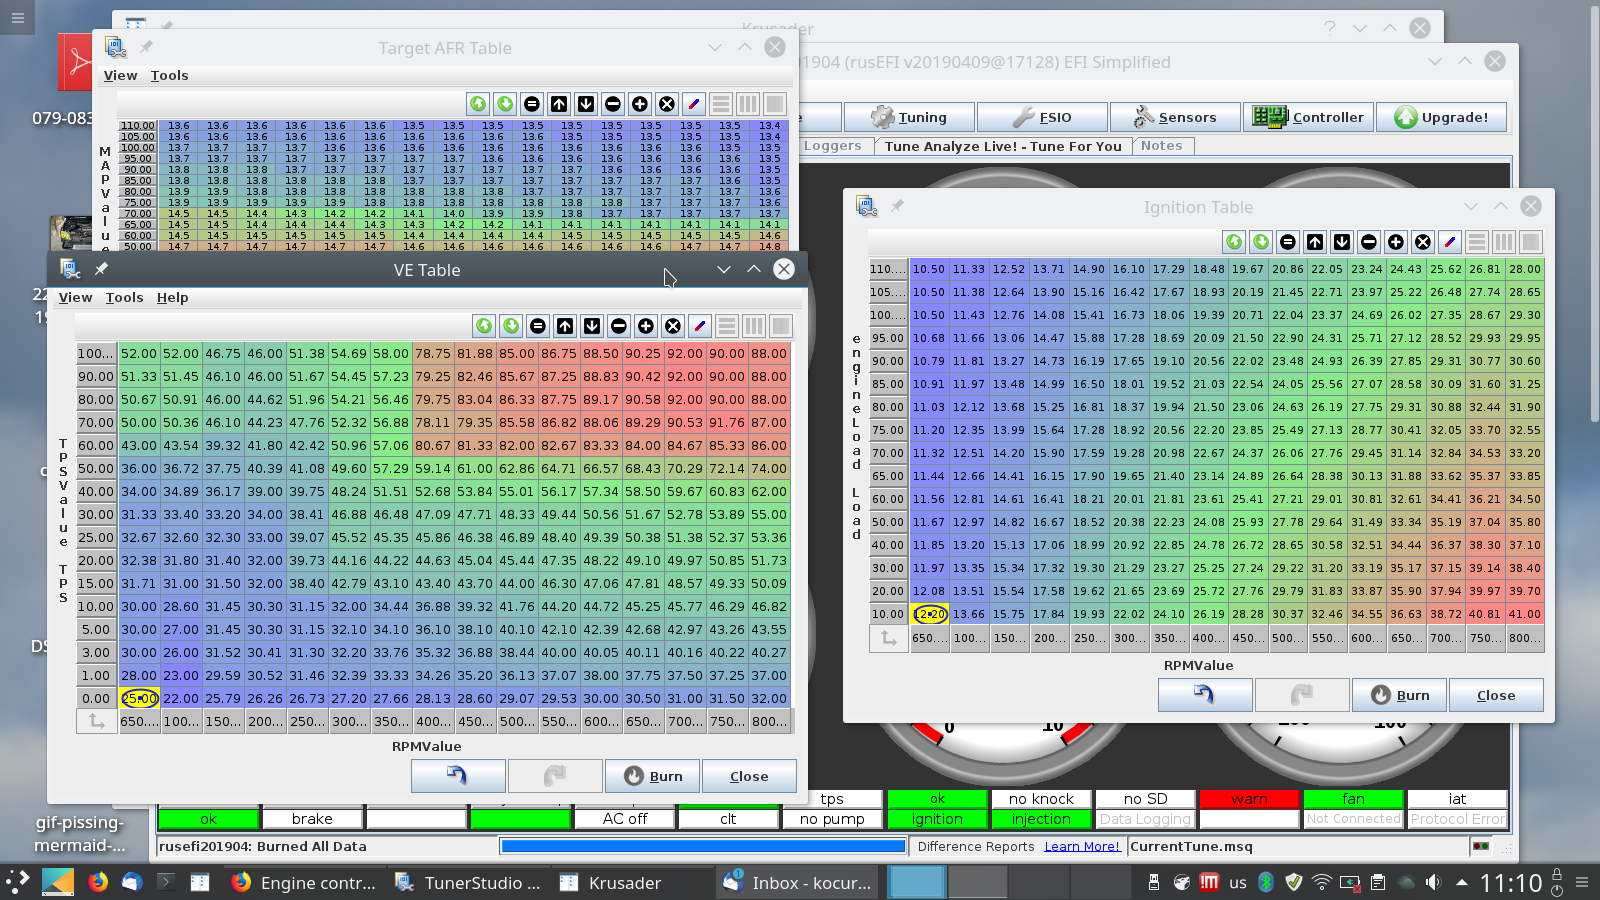Click Burn button in Ignition Table window
The image size is (1600, 900).
(x=1399, y=695)
